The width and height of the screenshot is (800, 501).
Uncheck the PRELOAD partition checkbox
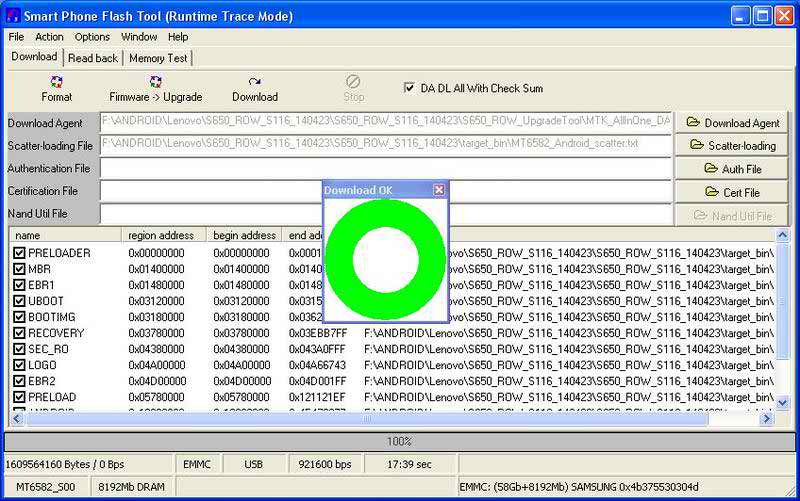coord(19,397)
